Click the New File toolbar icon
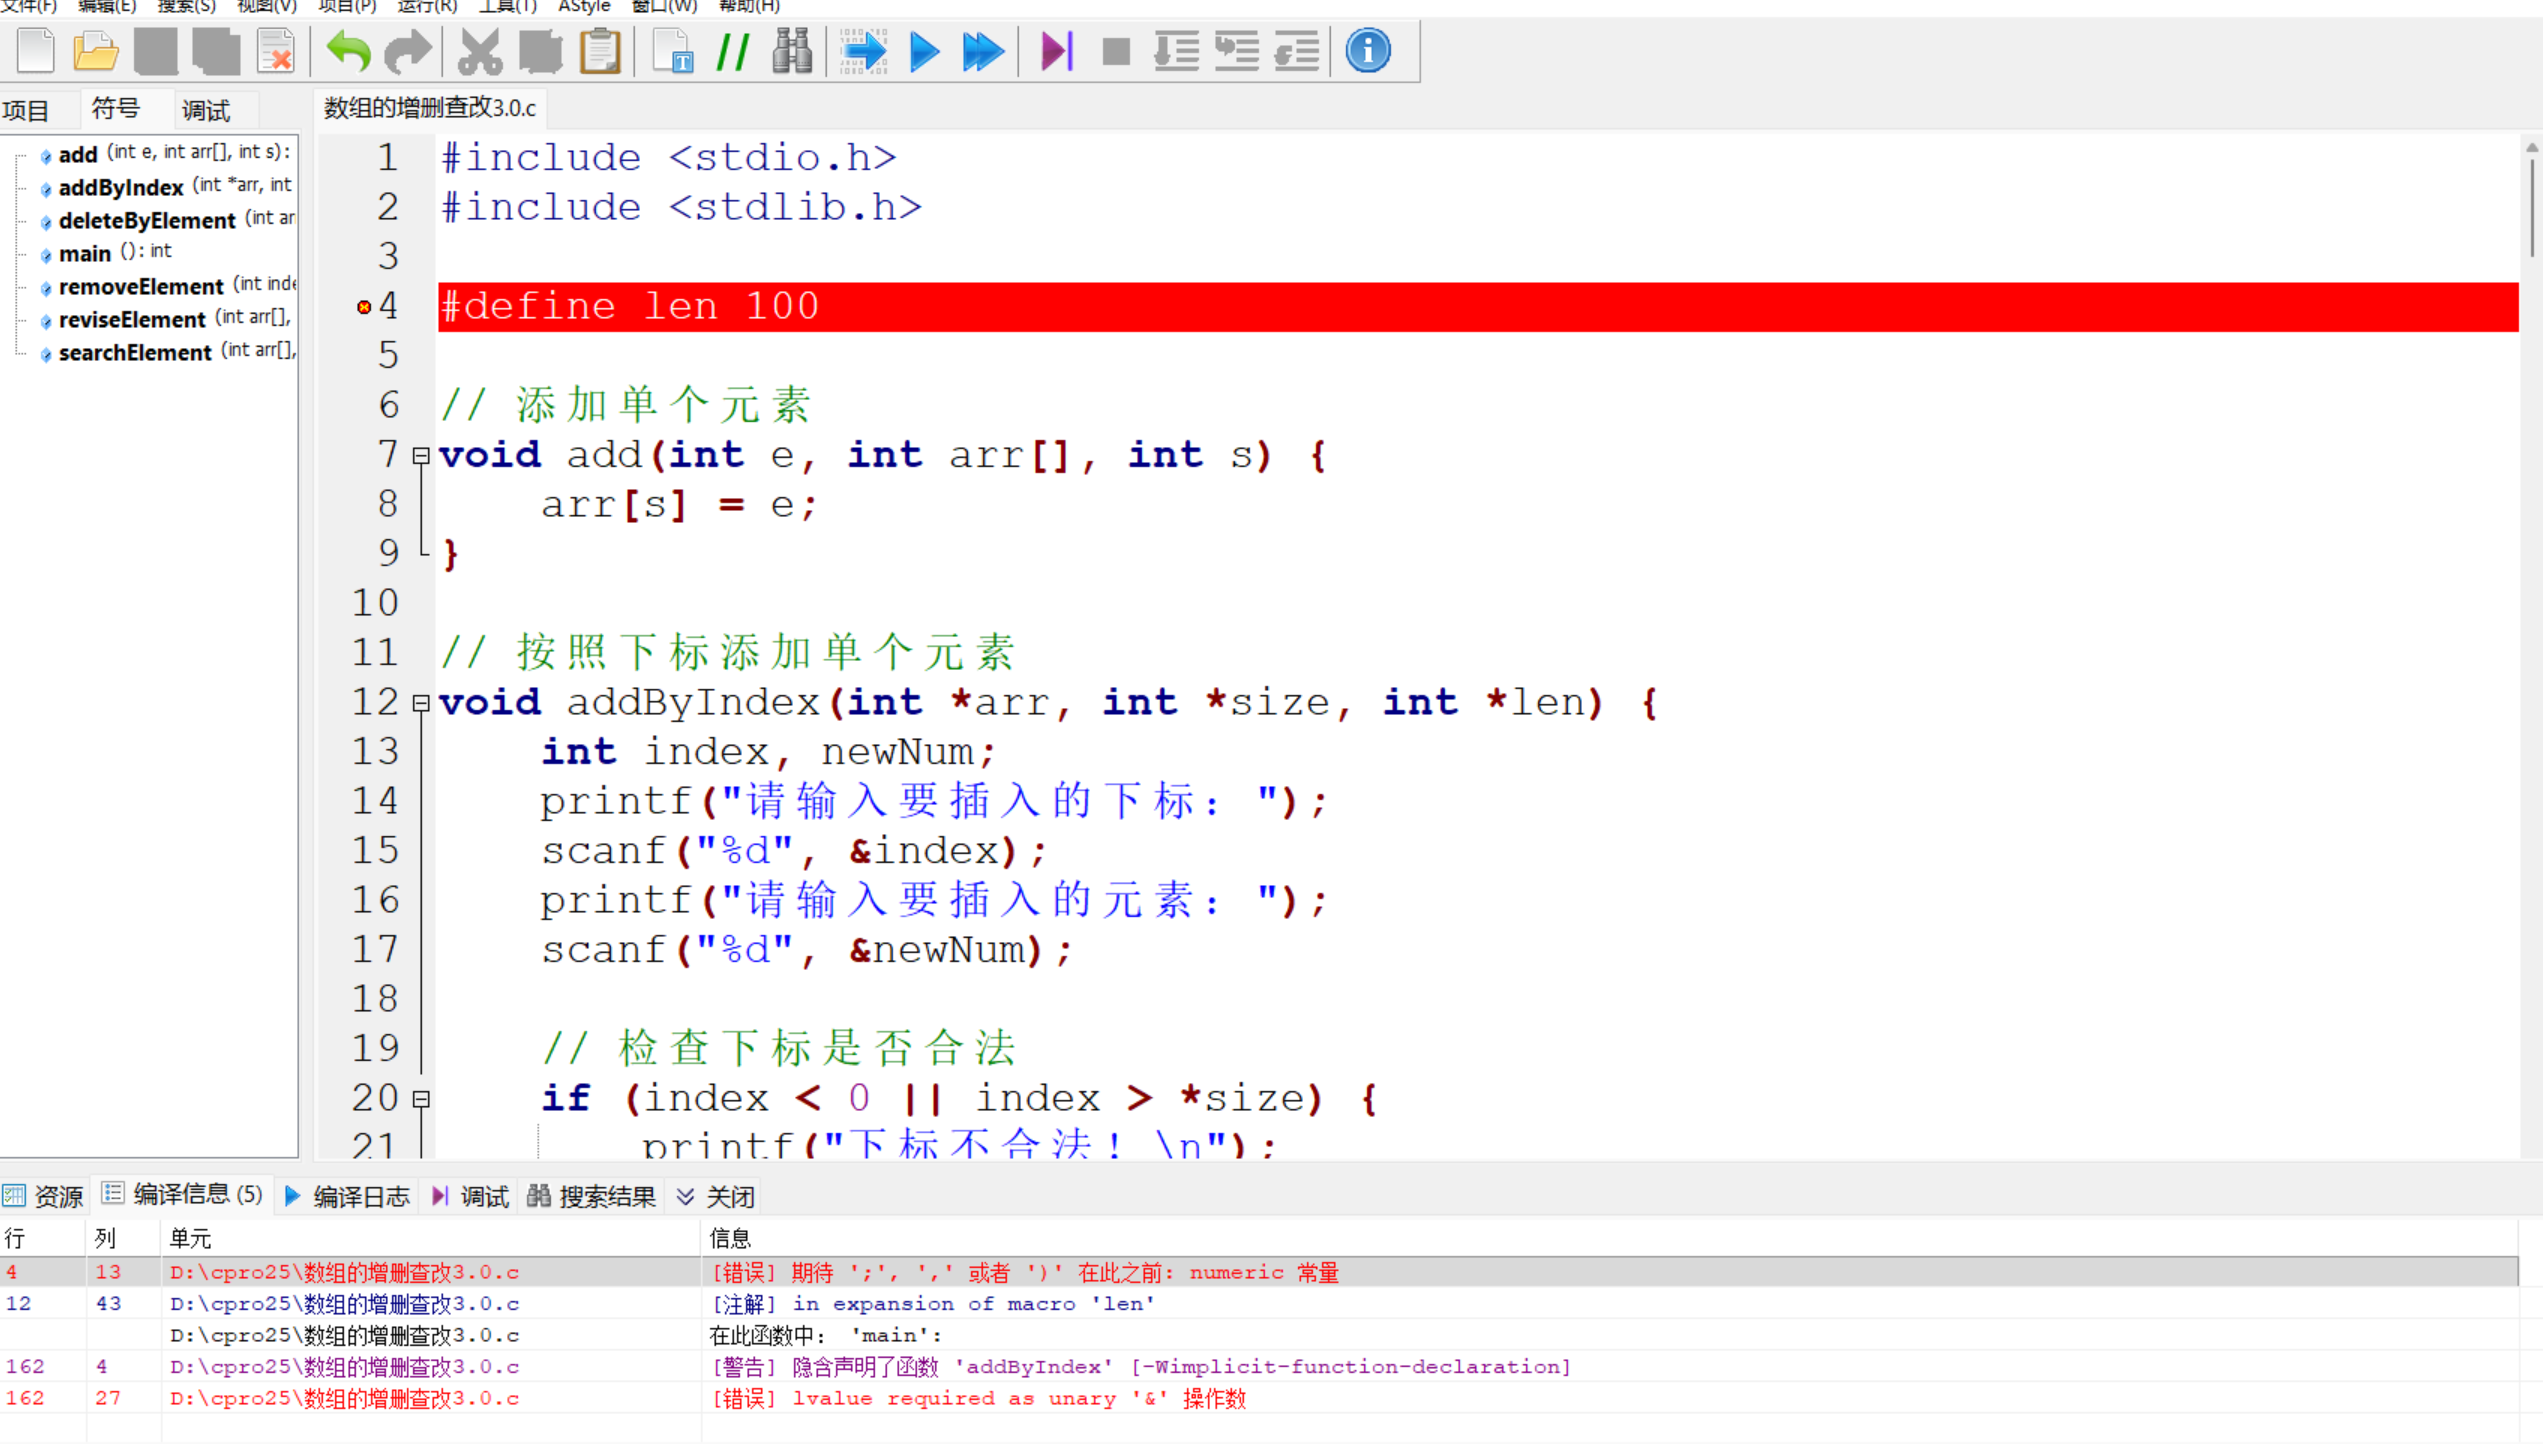Screen dimensions: 2543x1444 (36, 51)
